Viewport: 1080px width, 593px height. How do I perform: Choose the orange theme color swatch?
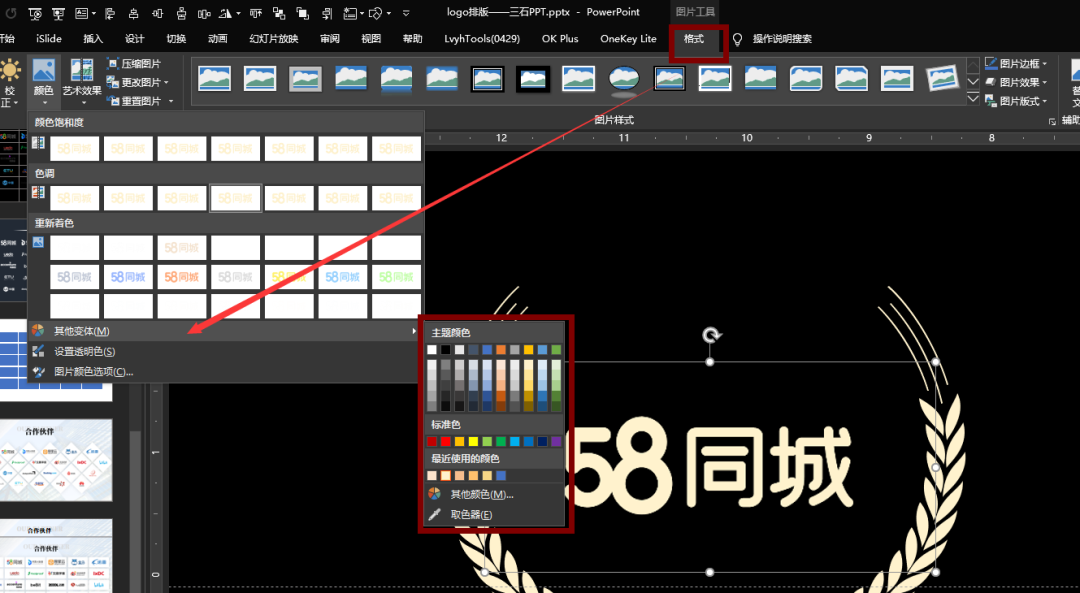[x=501, y=350]
